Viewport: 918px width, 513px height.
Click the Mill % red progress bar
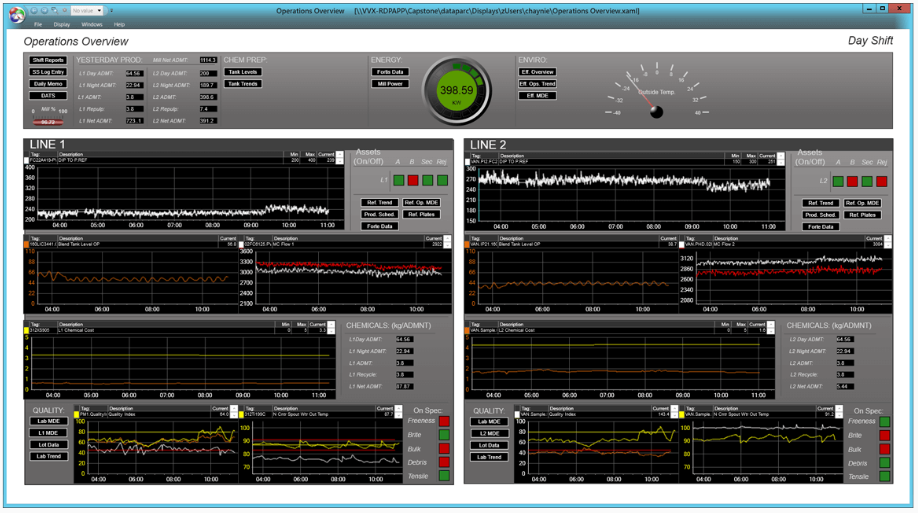point(48,122)
